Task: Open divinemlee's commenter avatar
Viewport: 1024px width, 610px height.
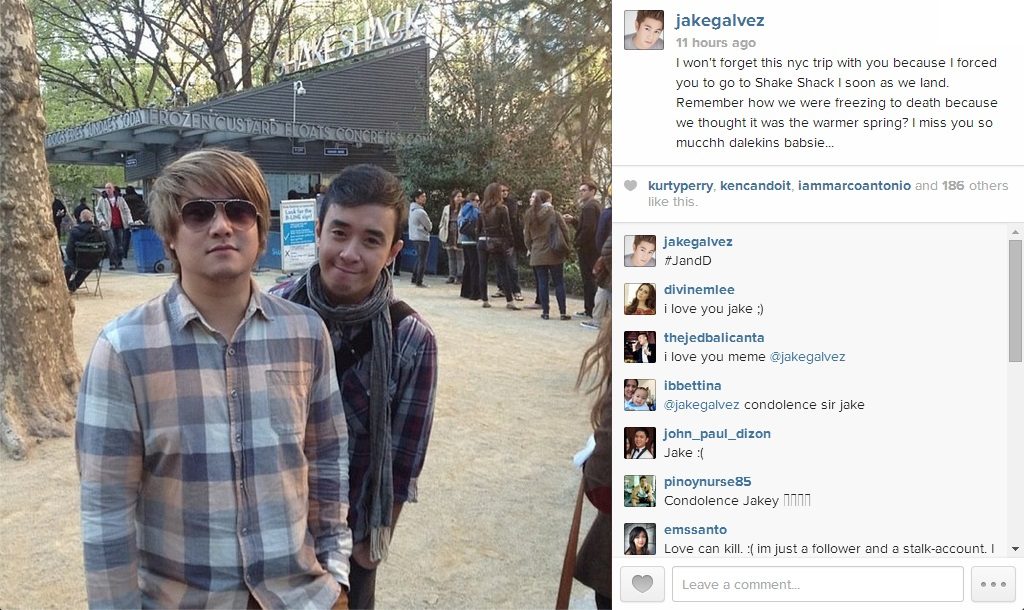Action: [639, 299]
